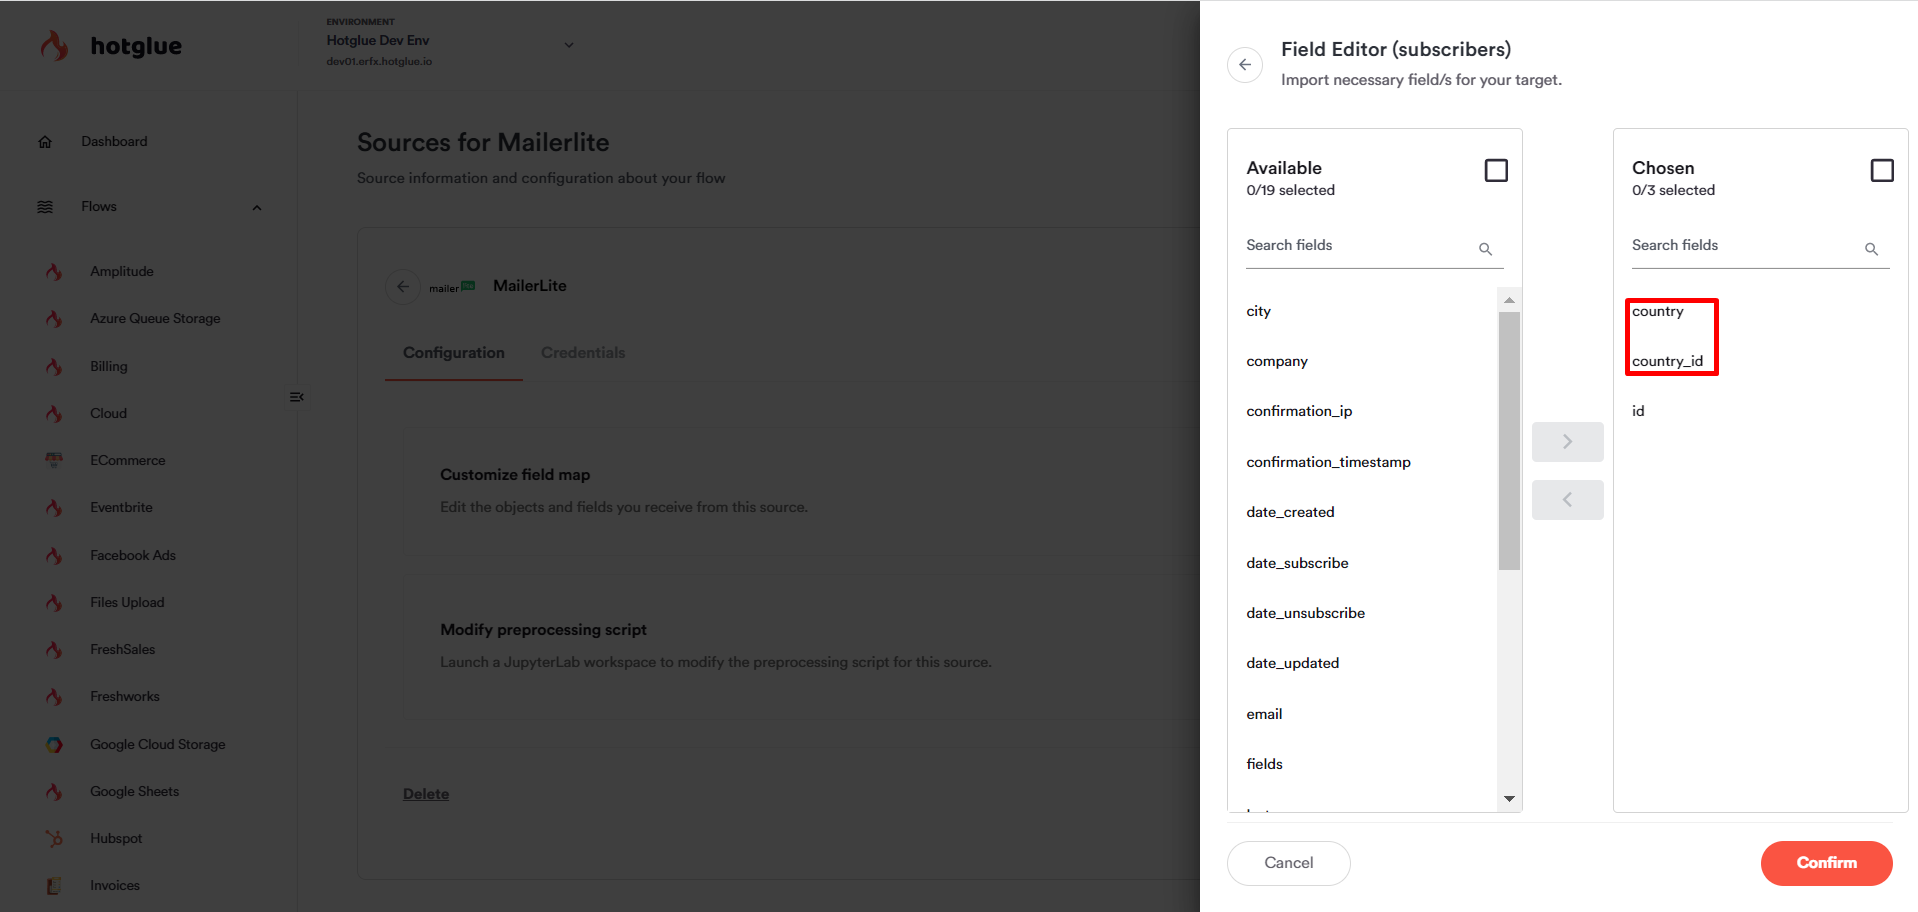Viewport: 1918px width, 912px height.
Task: Click the FreshSales flow icon
Action: click(x=54, y=650)
